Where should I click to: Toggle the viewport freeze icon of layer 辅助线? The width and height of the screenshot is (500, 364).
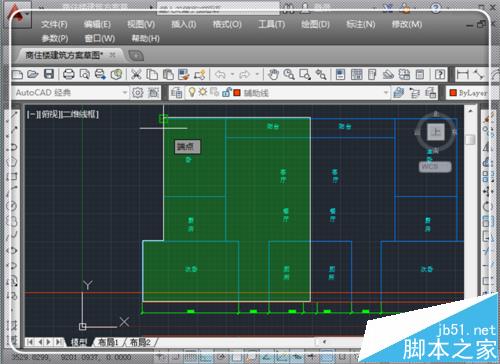(x=214, y=92)
